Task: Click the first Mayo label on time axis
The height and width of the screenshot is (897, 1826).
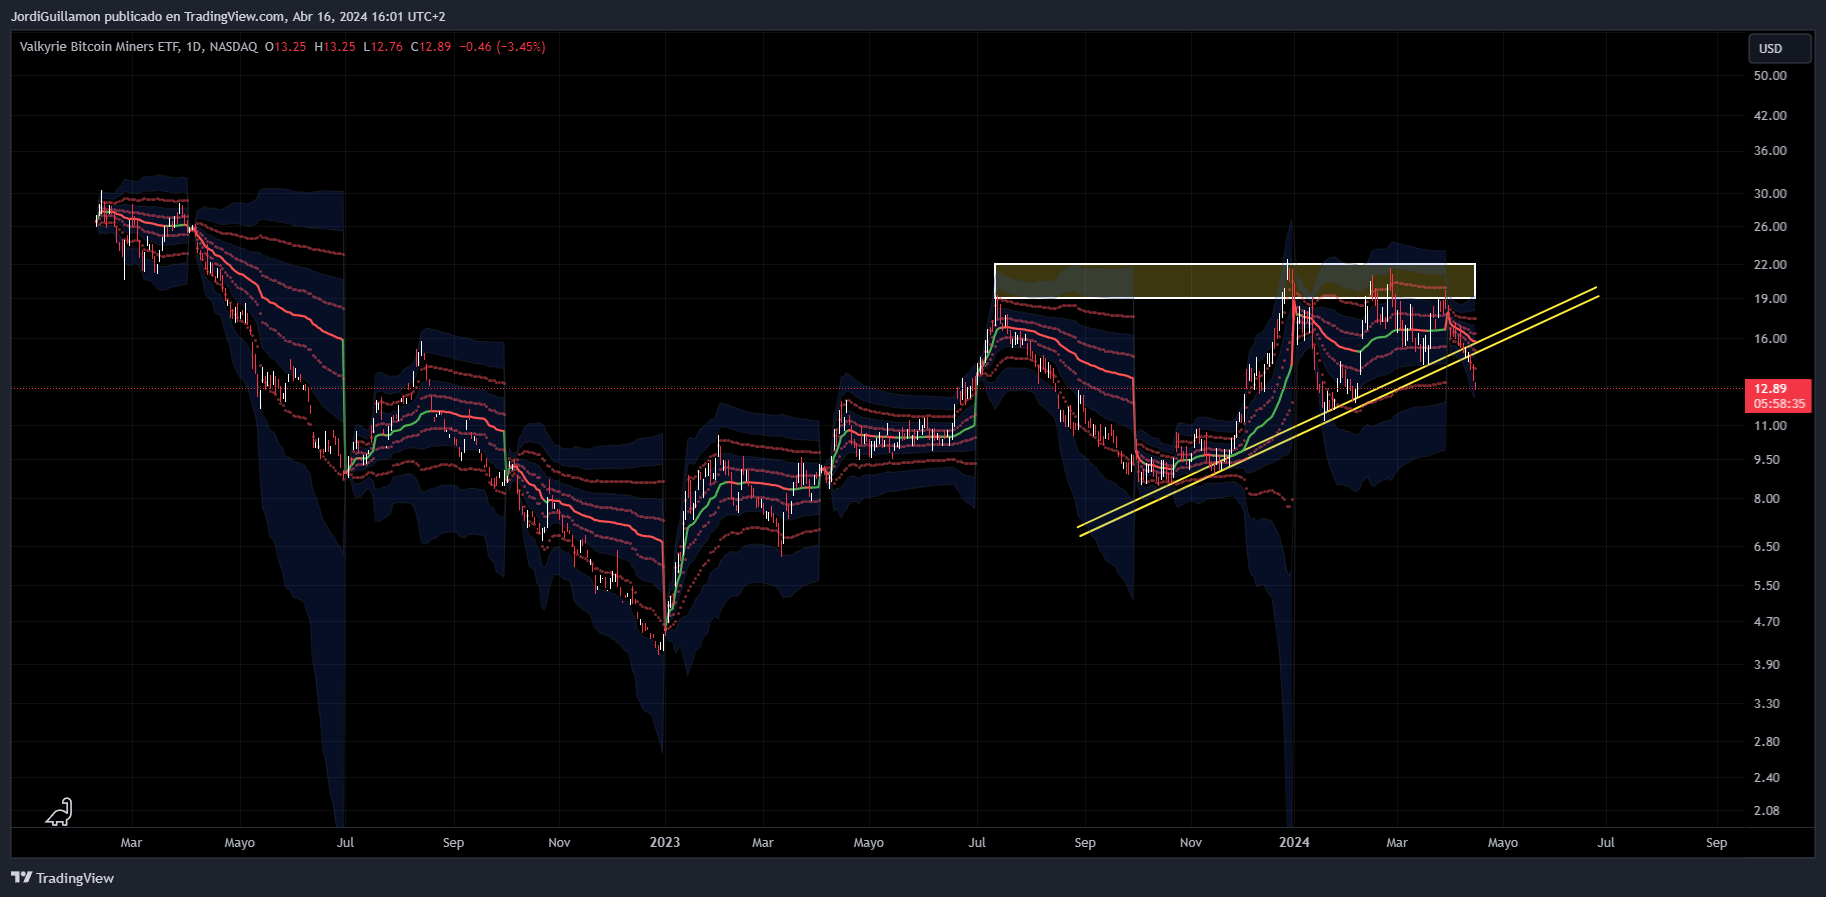Action: point(240,843)
